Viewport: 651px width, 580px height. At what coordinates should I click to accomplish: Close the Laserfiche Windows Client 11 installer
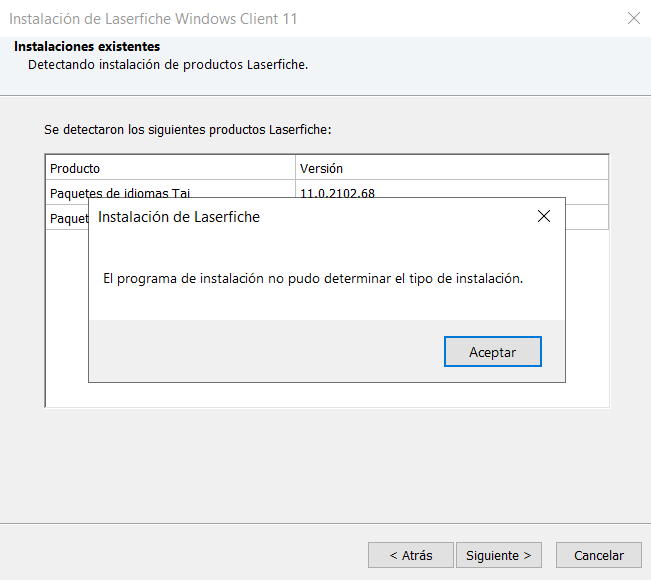tap(633, 19)
